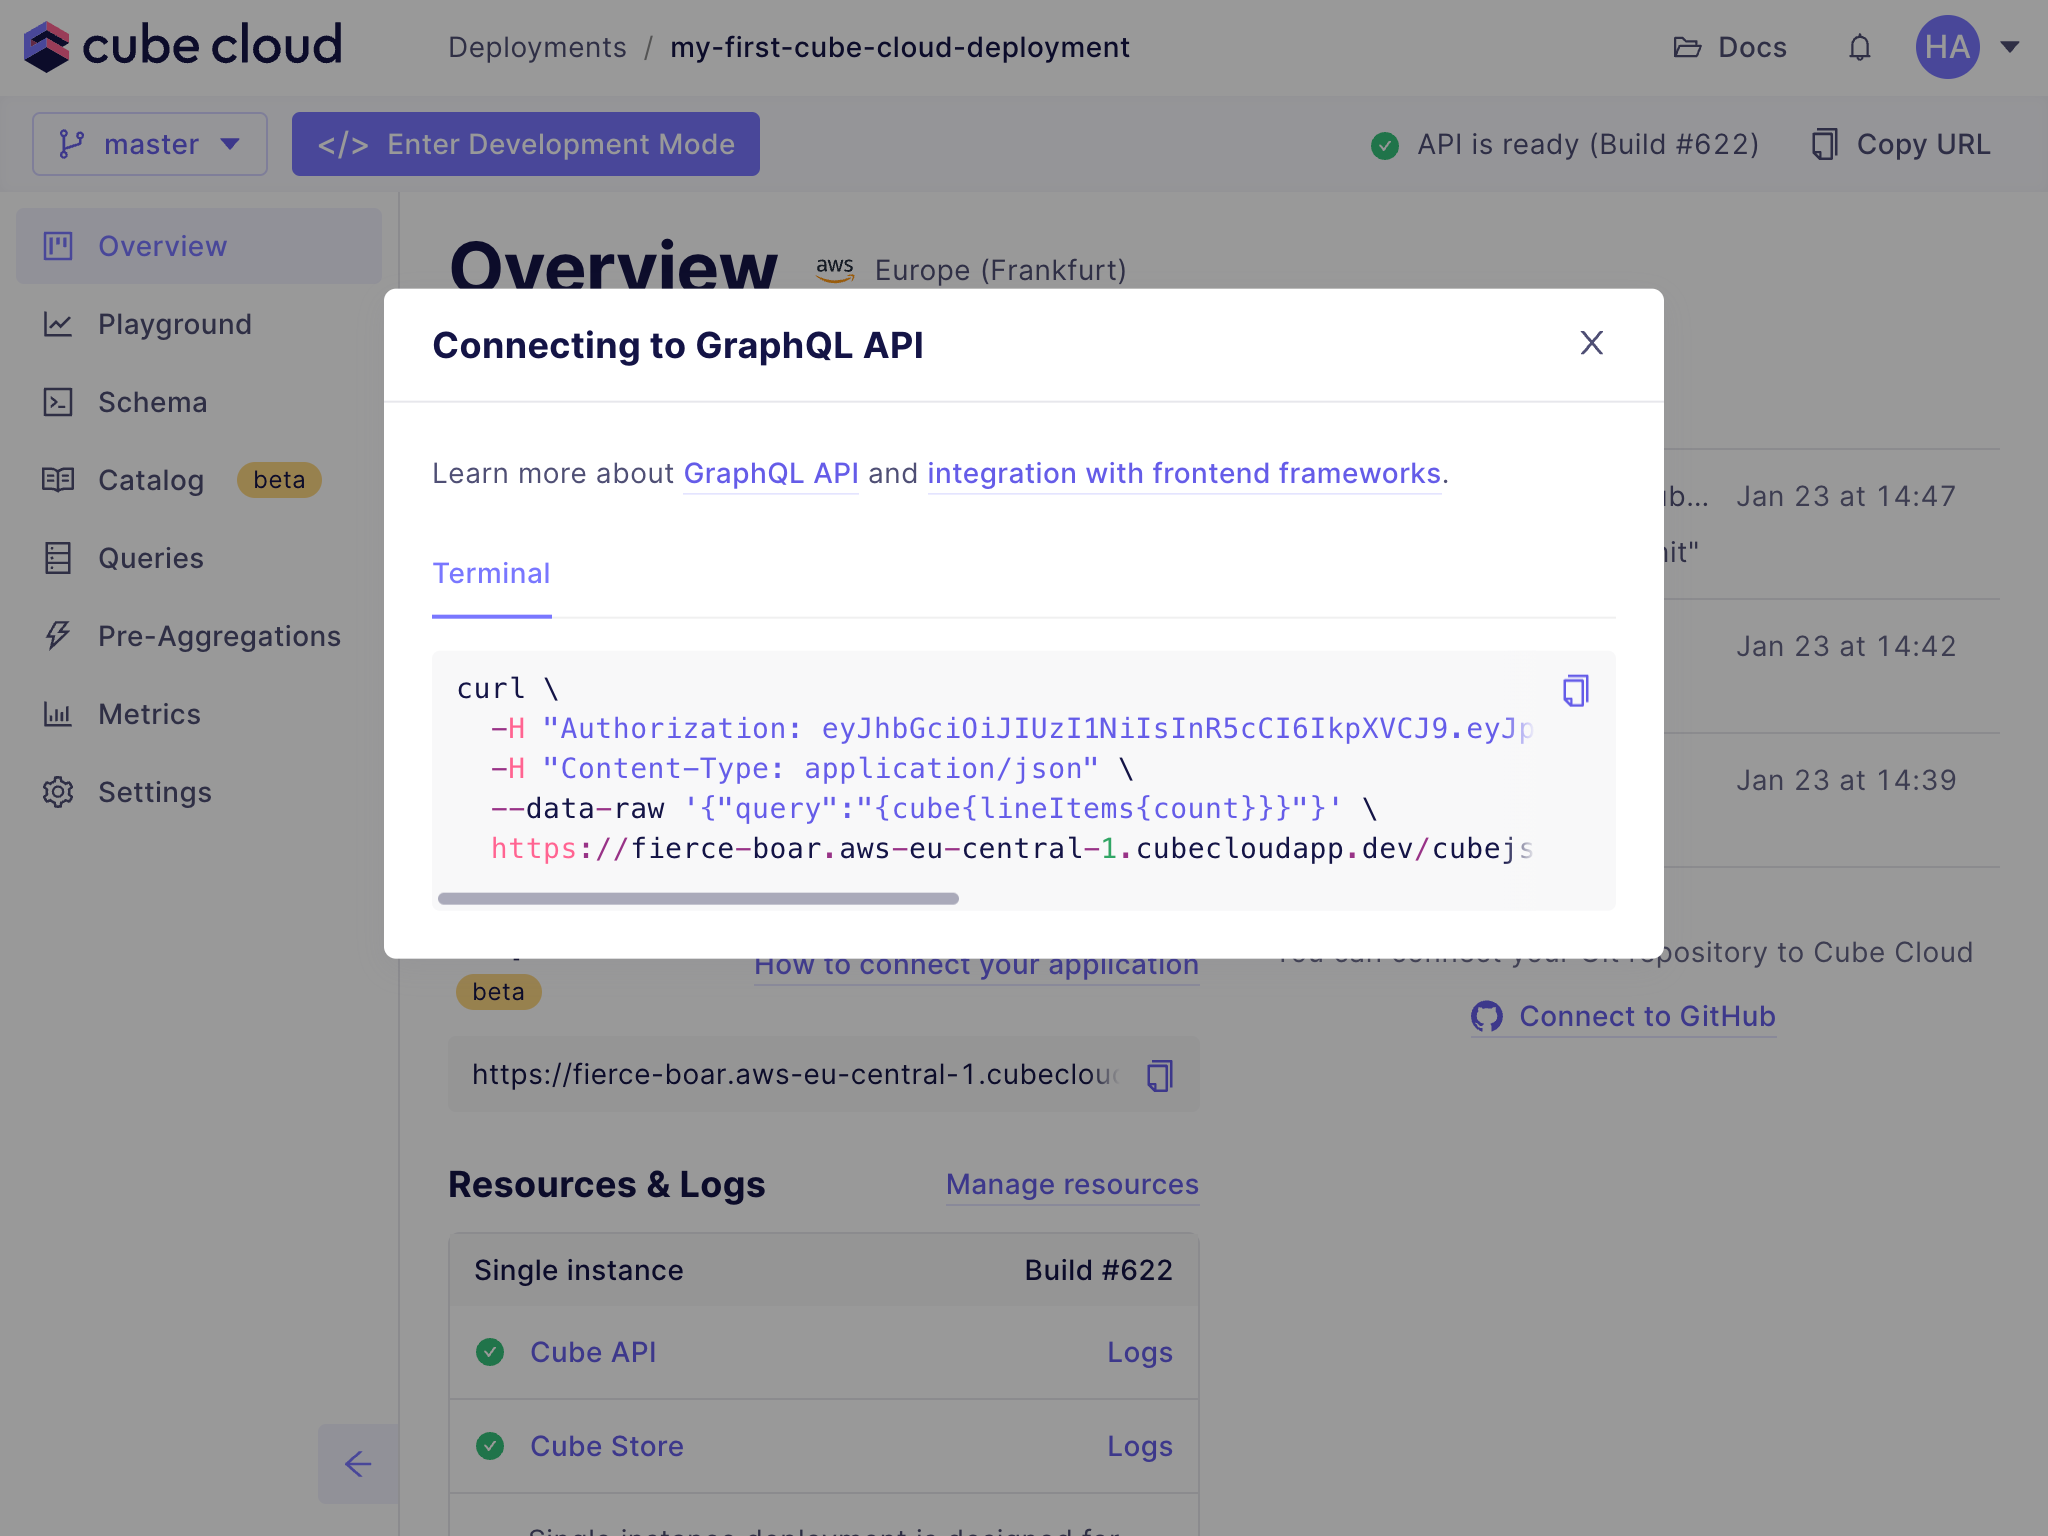Click the fierce-boar API URL field
Image resolution: width=2048 pixels, height=1536 pixels.
[824, 1075]
